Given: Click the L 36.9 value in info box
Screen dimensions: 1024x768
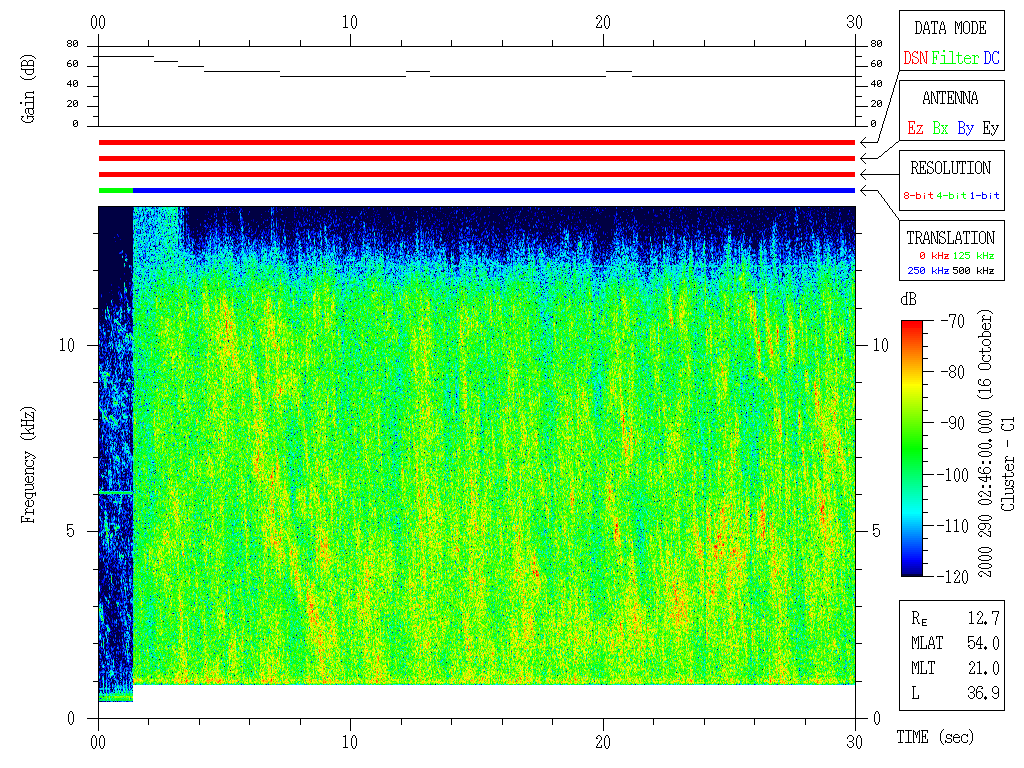Looking at the screenshot, I should (x=984, y=692).
